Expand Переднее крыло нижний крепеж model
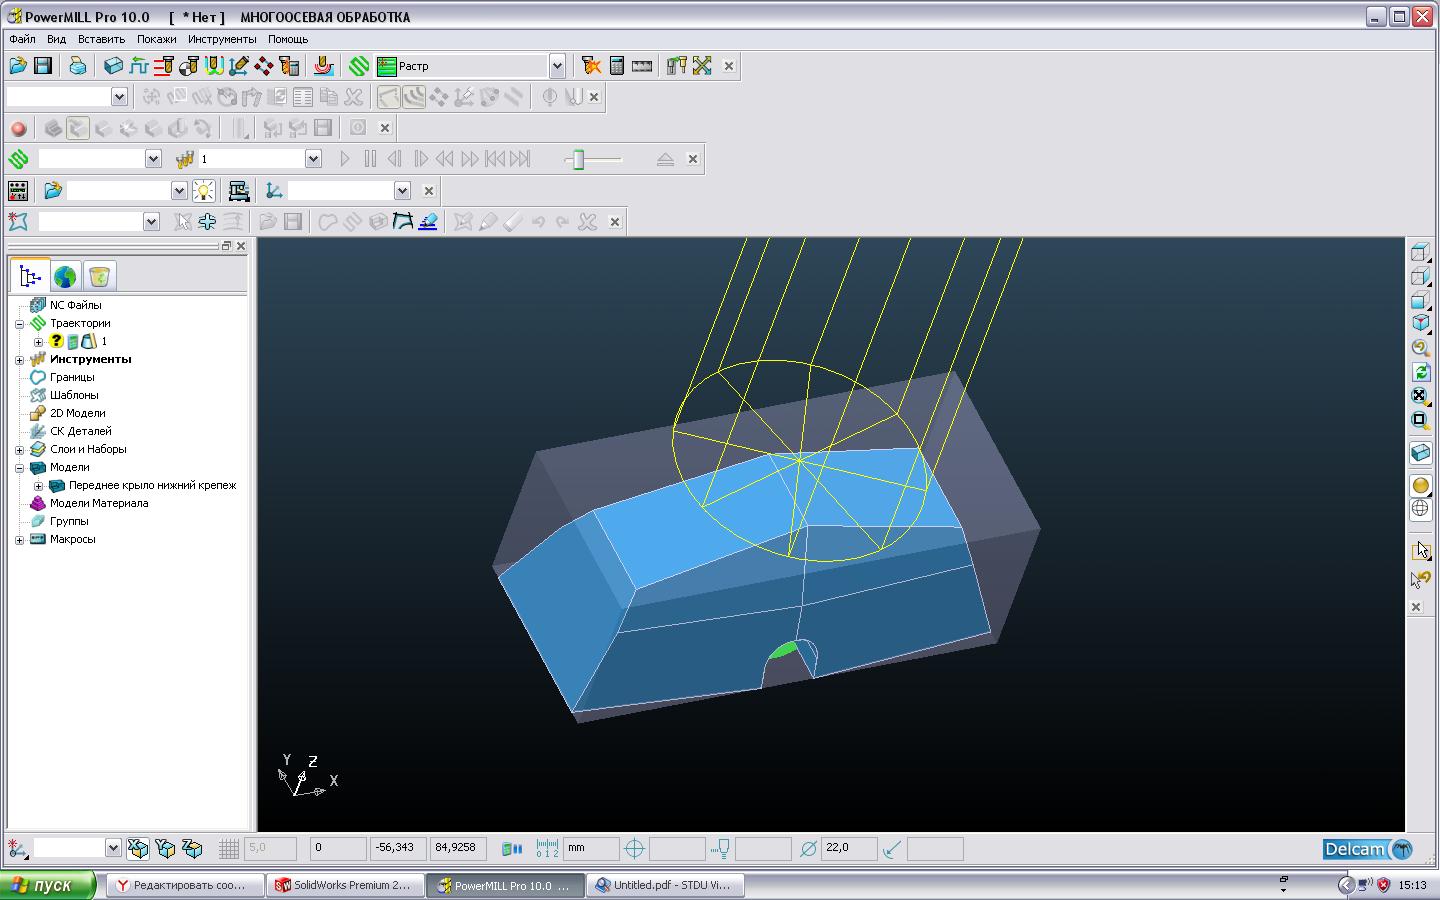Screen dimensions: 1440x900 click(x=38, y=486)
